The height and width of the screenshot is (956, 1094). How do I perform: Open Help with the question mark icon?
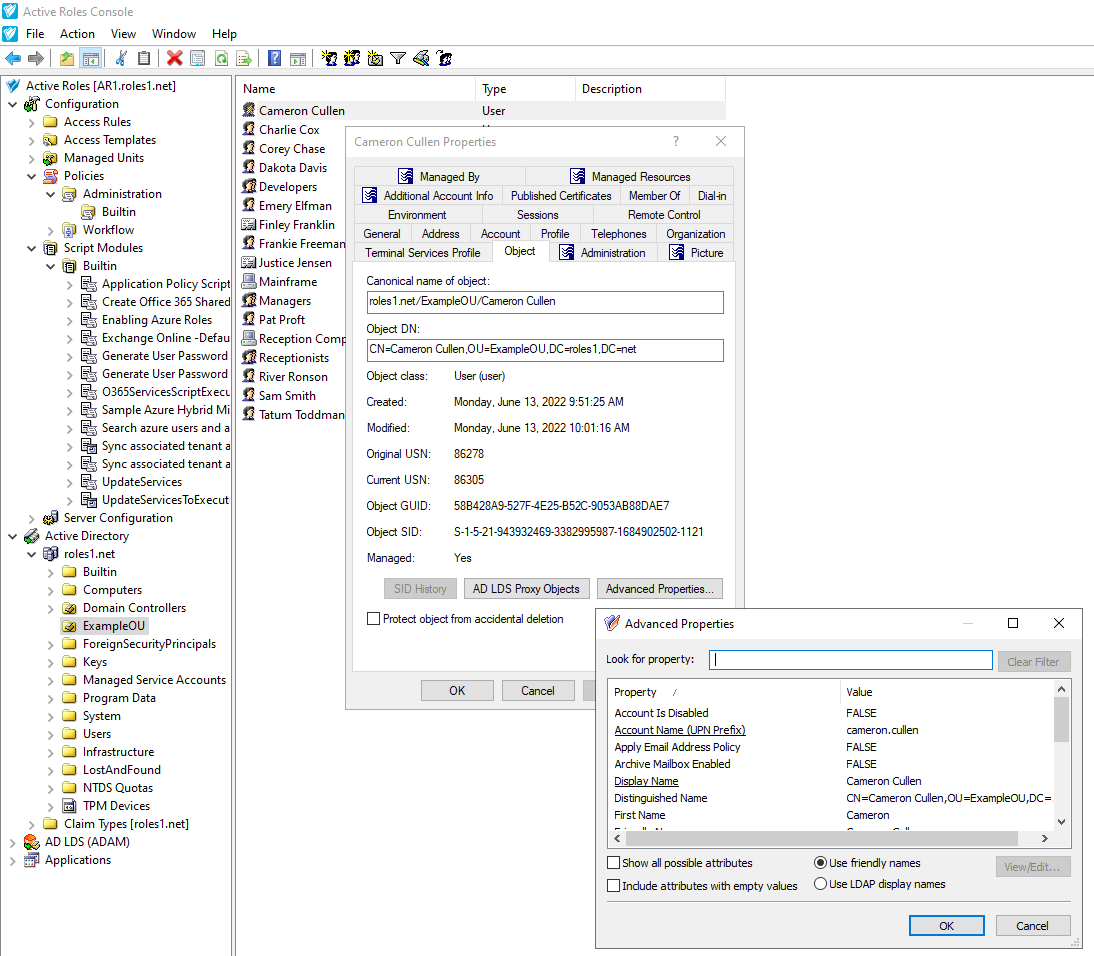[x=275, y=59]
